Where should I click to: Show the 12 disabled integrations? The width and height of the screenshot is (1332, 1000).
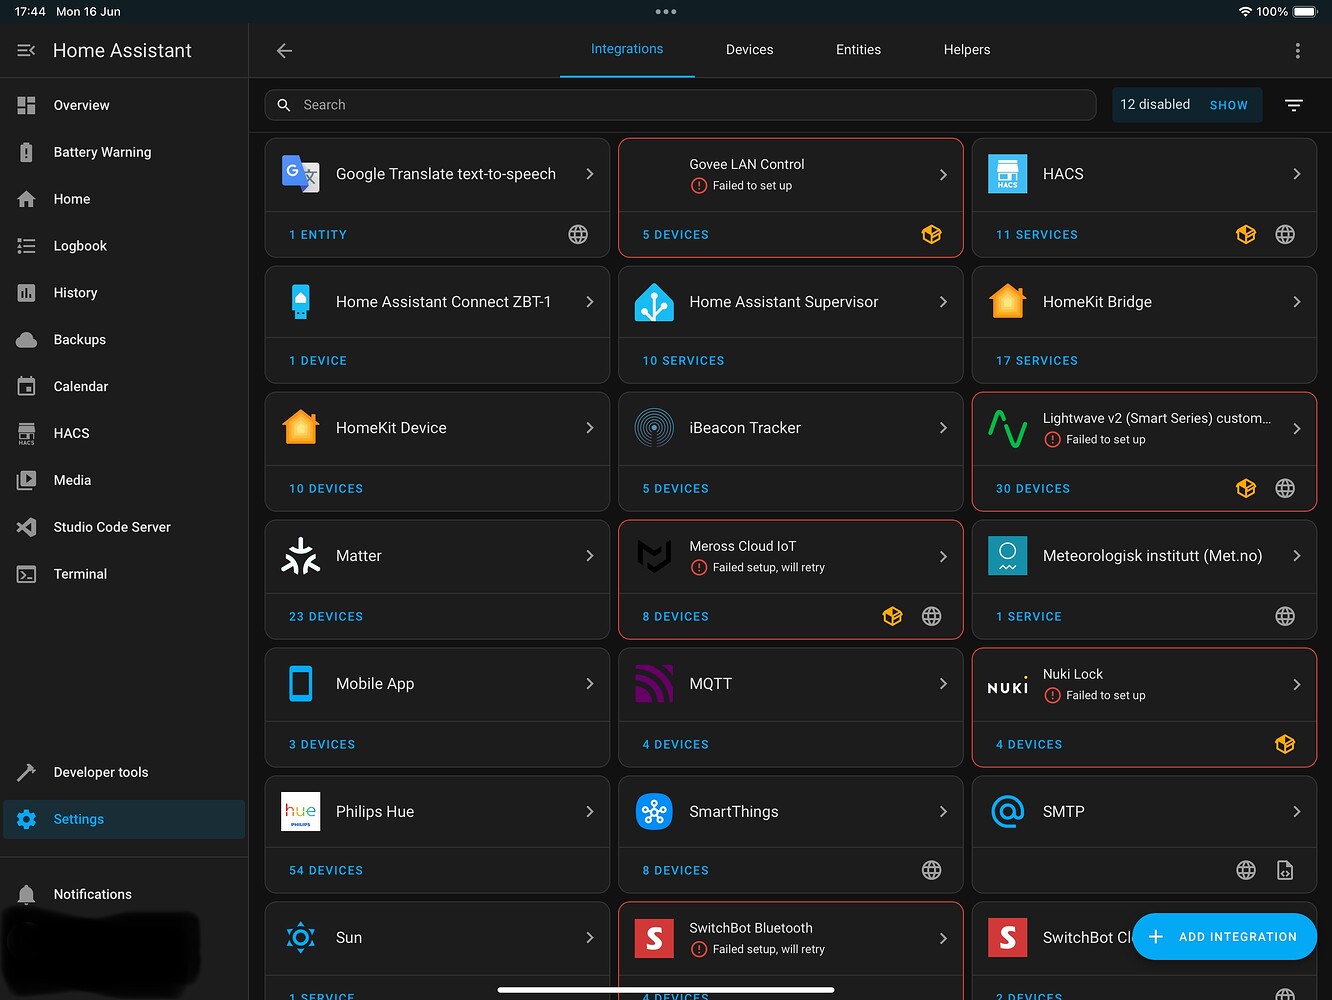click(x=1228, y=104)
